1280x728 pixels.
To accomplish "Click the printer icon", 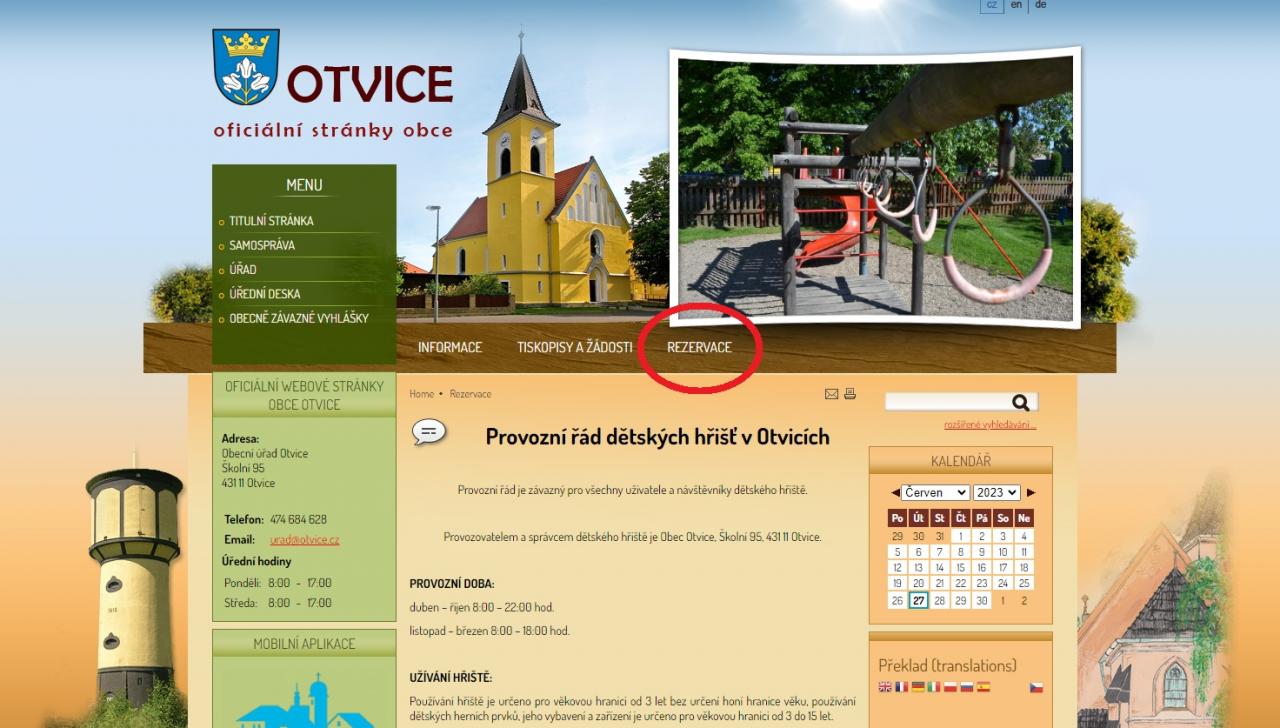I will pos(850,394).
